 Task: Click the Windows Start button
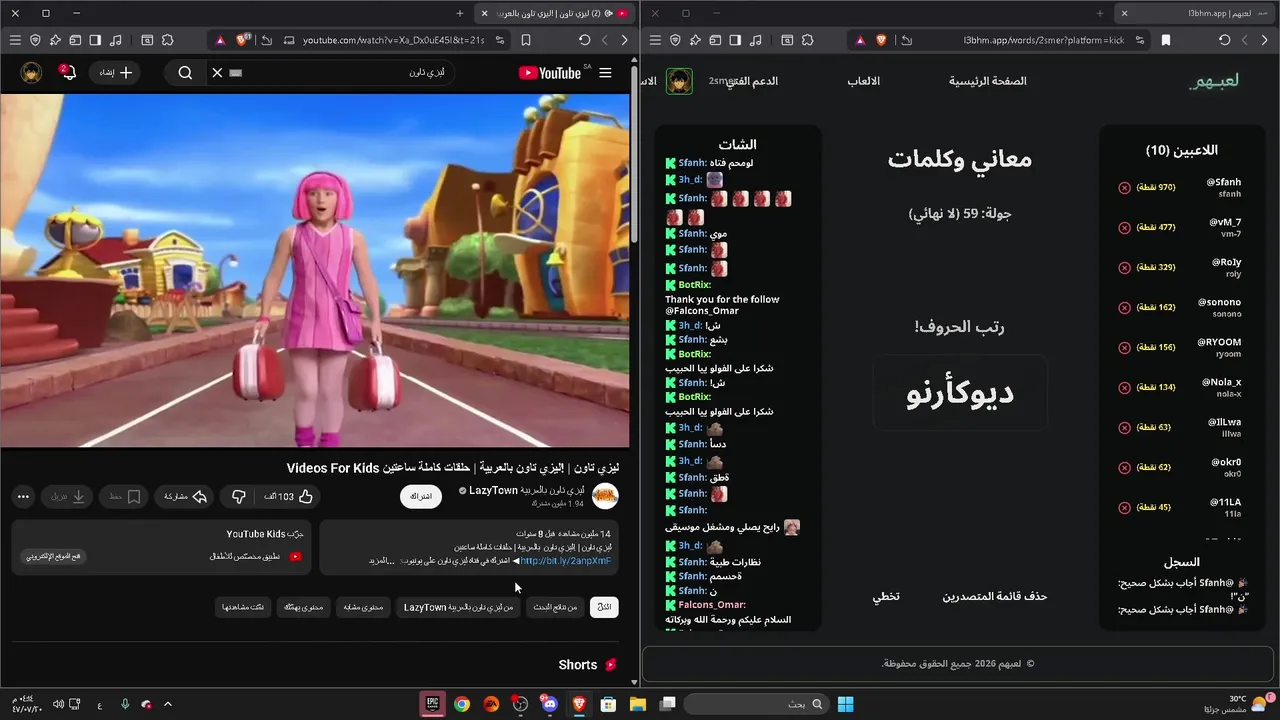tap(846, 704)
